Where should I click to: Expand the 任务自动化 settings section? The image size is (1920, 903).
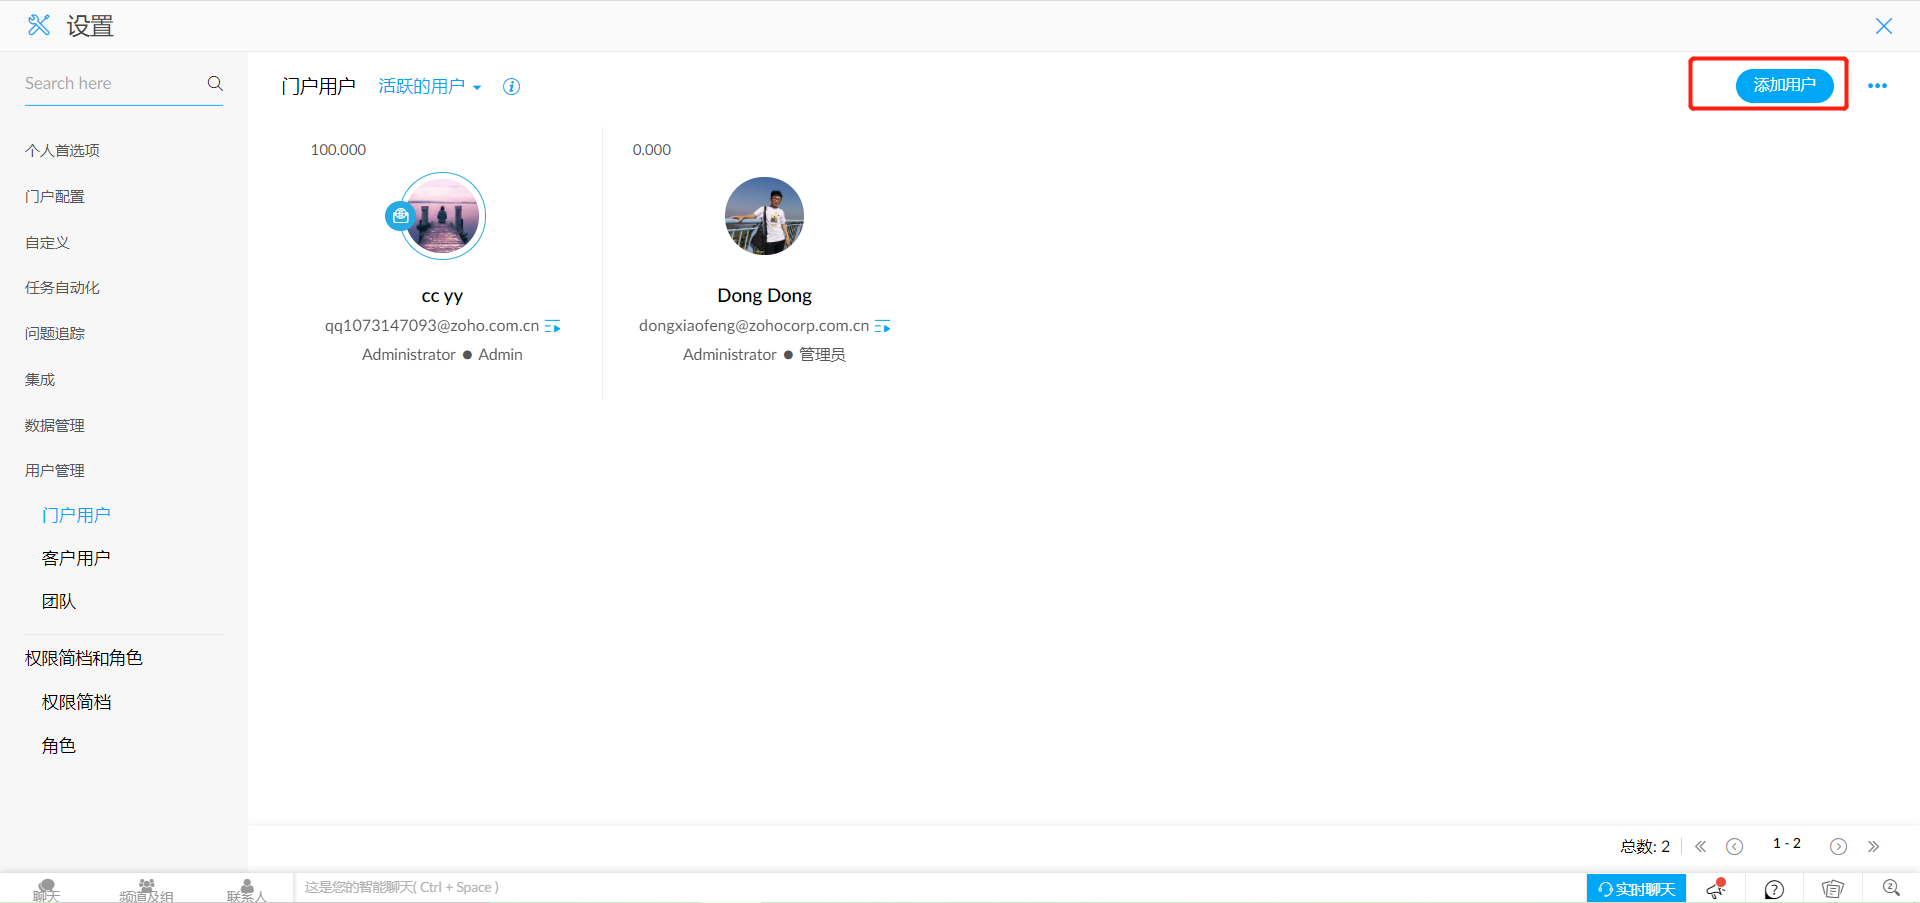[x=62, y=288]
